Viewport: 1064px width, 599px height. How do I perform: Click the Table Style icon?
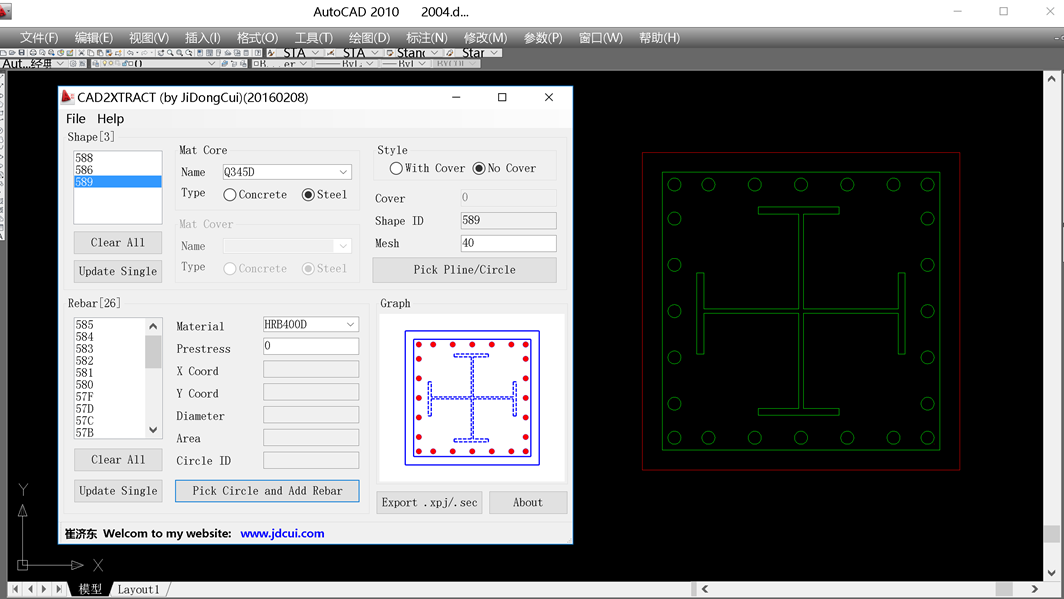(x=390, y=53)
